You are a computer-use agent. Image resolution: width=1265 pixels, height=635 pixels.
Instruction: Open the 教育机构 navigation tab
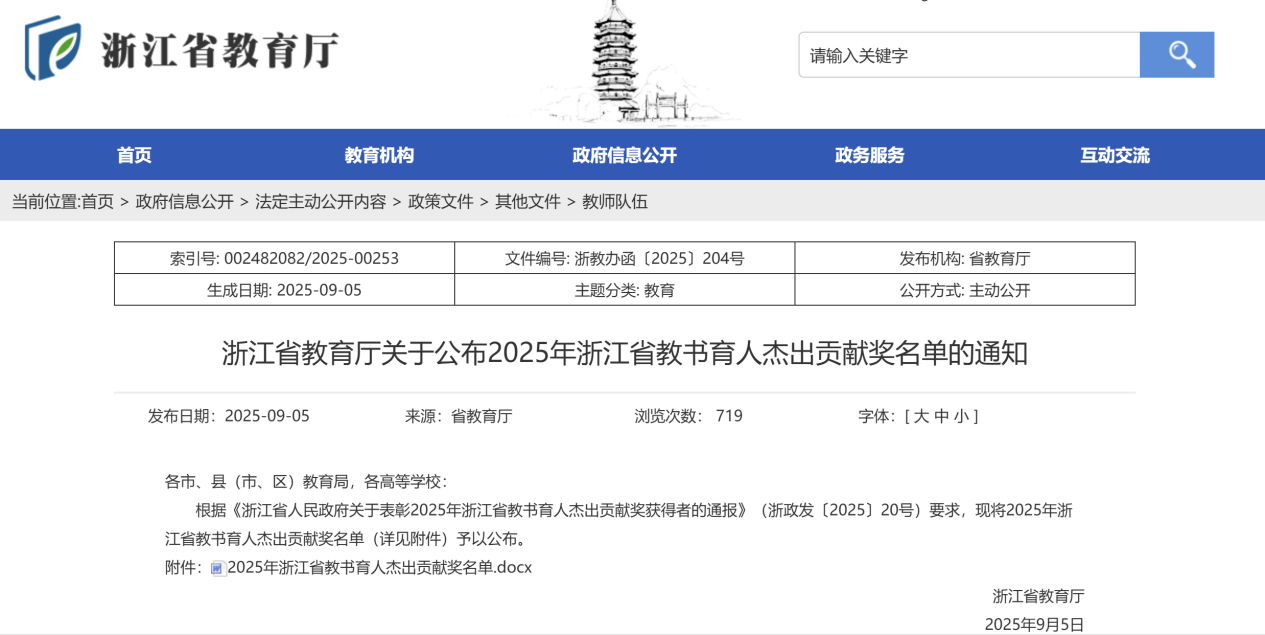click(379, 155)
